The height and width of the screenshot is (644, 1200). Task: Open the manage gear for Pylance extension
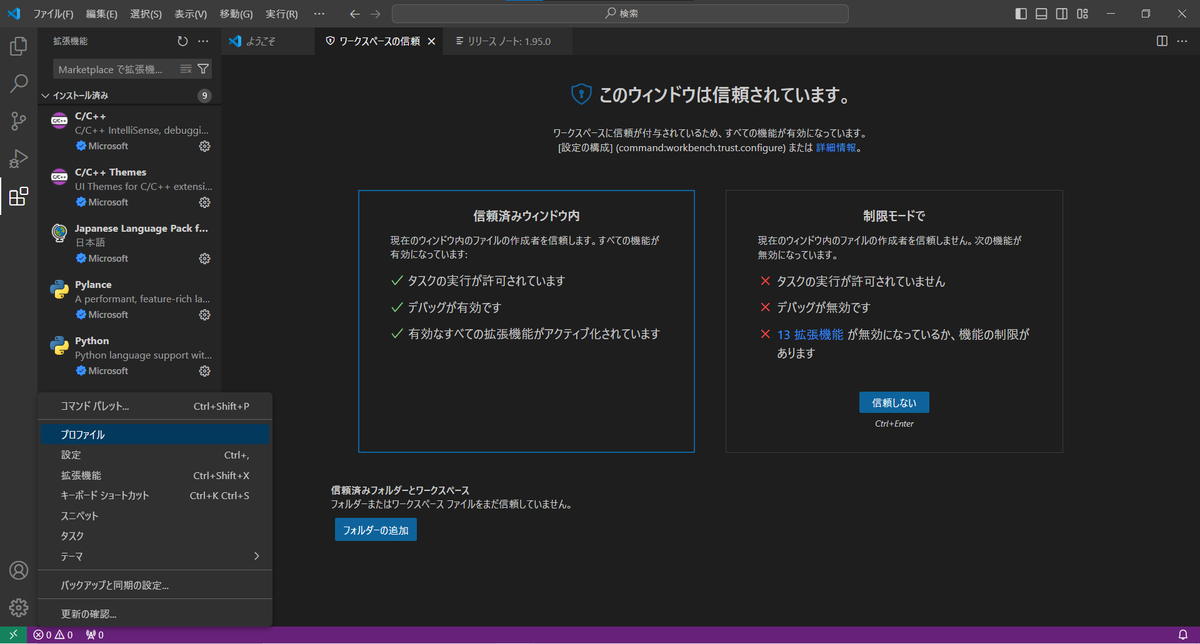coord(204,314)
